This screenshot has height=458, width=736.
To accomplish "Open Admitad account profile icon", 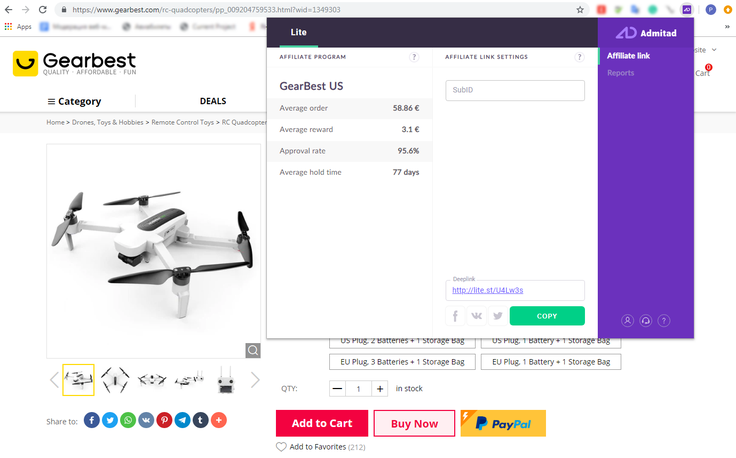I will (627, 321).
